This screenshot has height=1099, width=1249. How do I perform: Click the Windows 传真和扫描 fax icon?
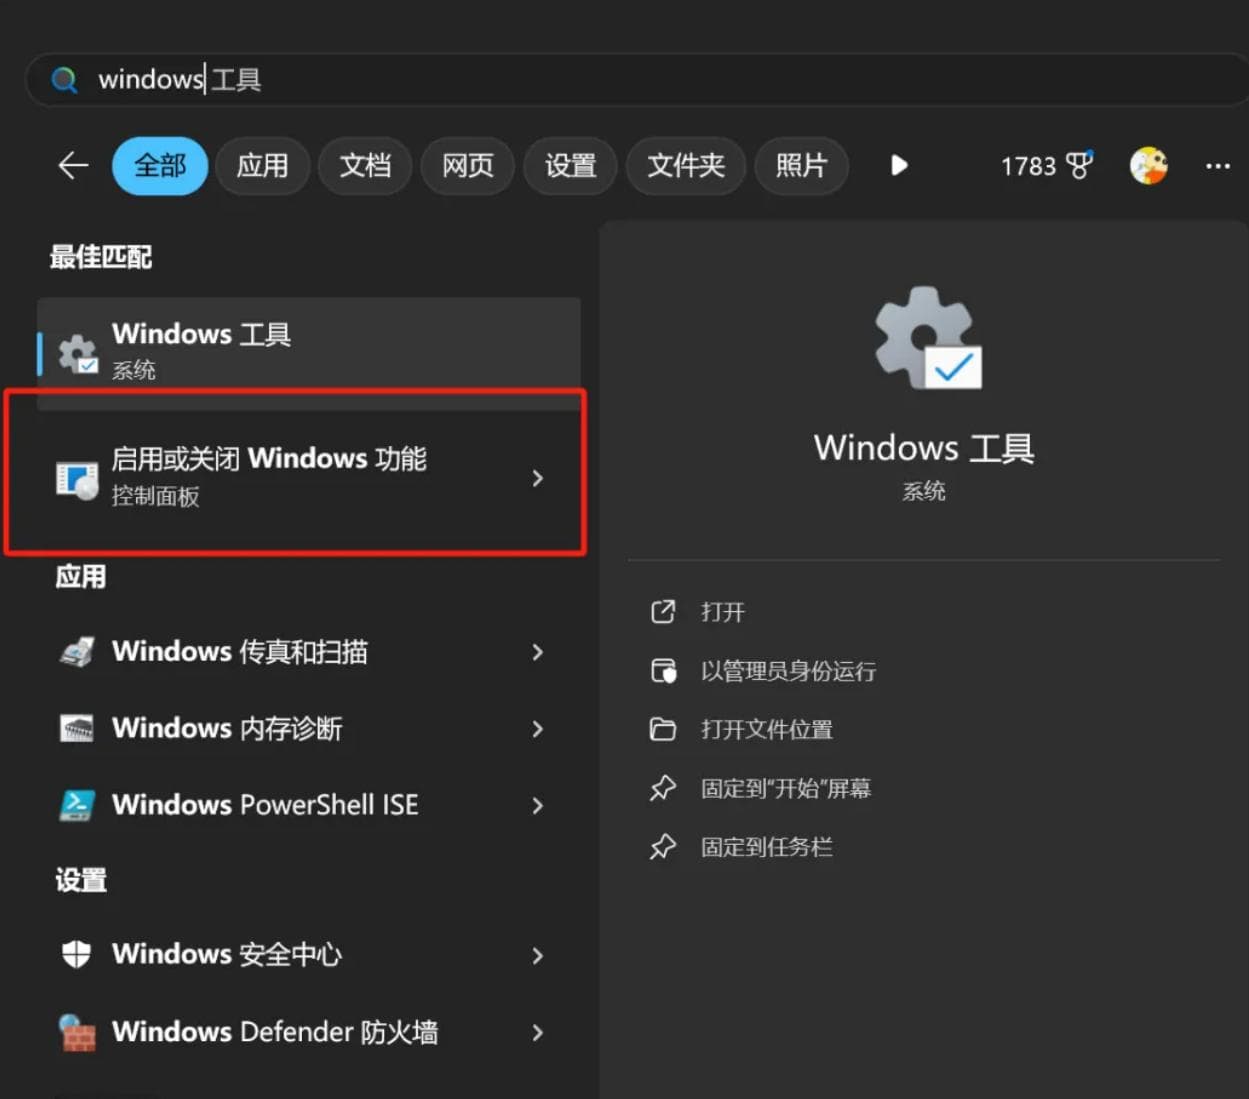[77, 652]
